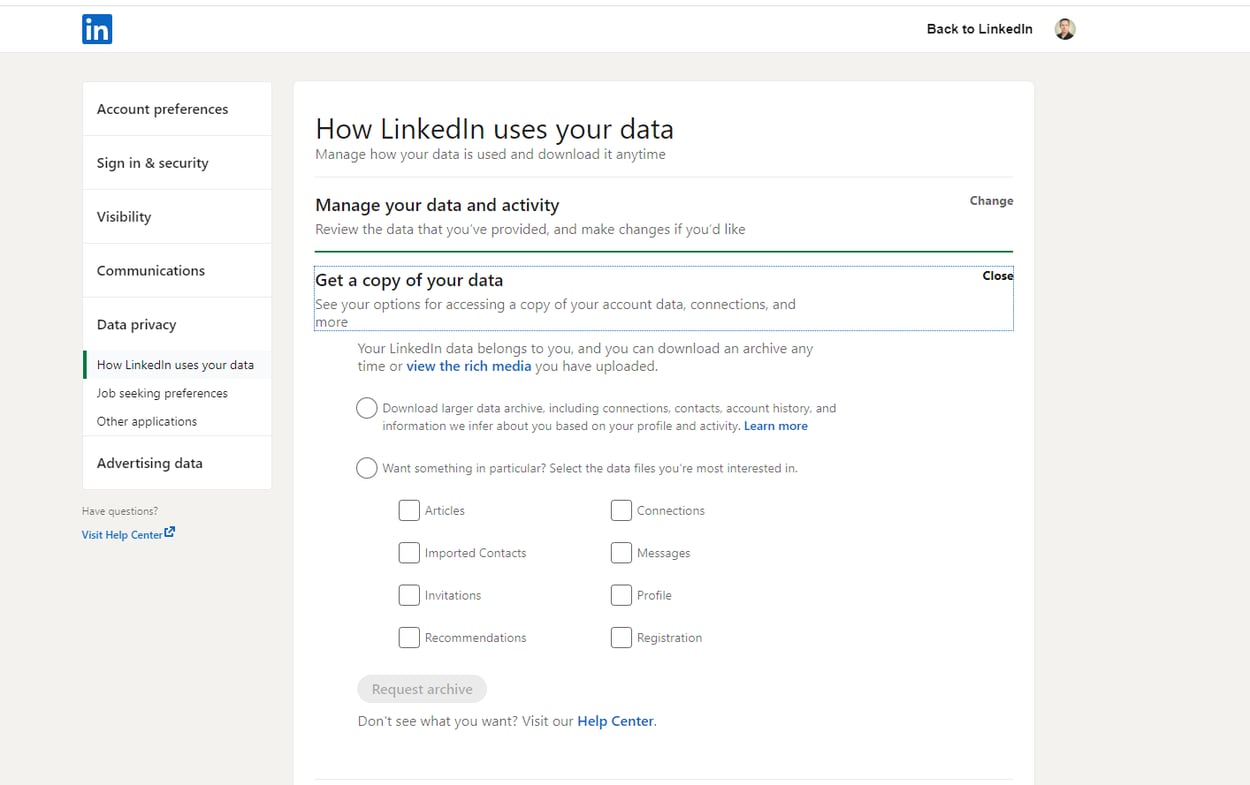Enable the Connections data checkbox

point(621,510)
